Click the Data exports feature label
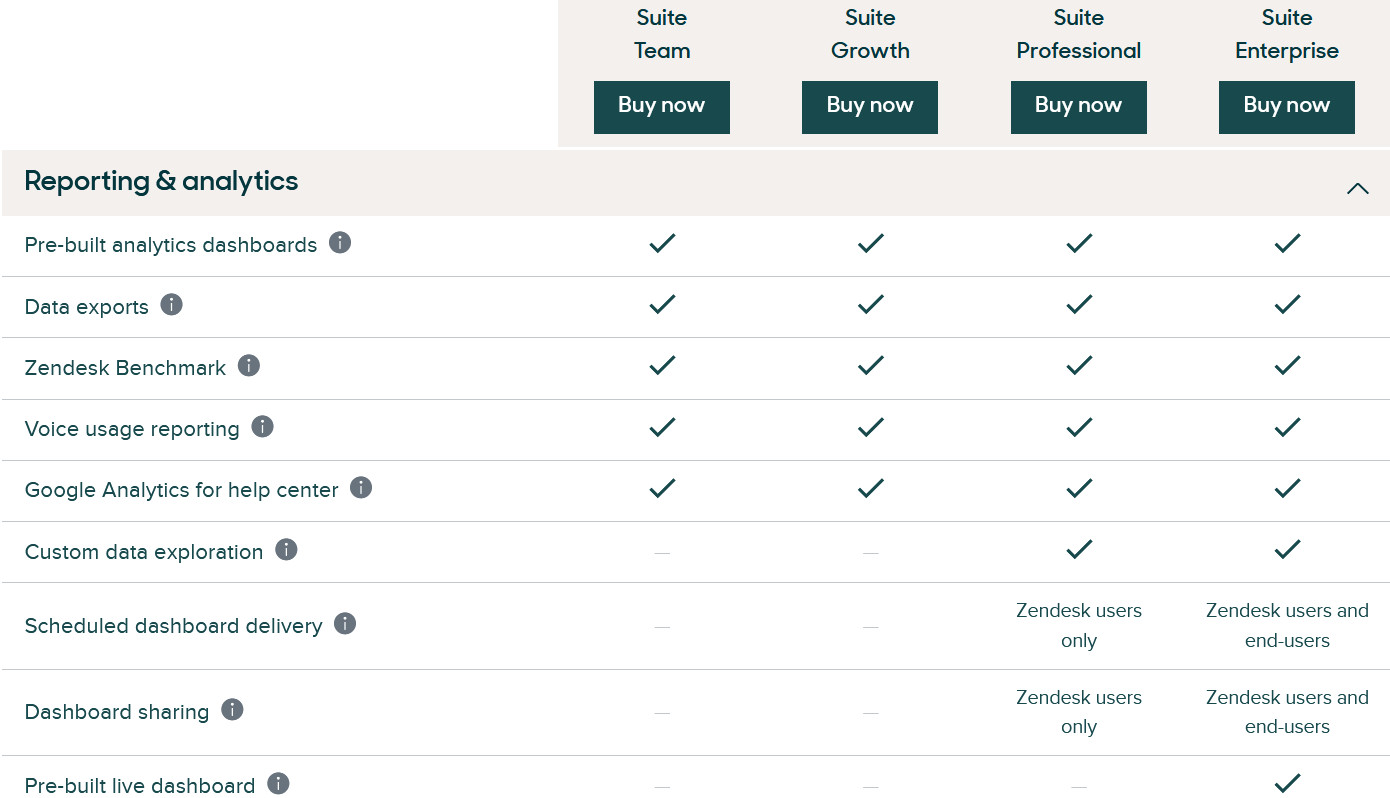This screenshot has height=798, width=1390. click(x=87, y=307)
